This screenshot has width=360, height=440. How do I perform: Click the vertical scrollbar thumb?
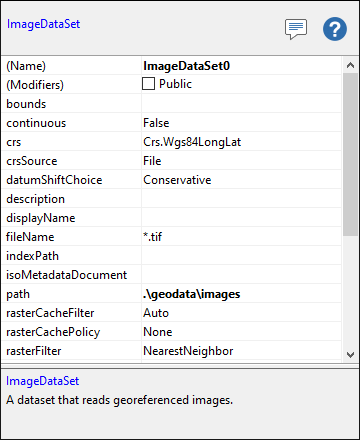(x=350, y=154)
